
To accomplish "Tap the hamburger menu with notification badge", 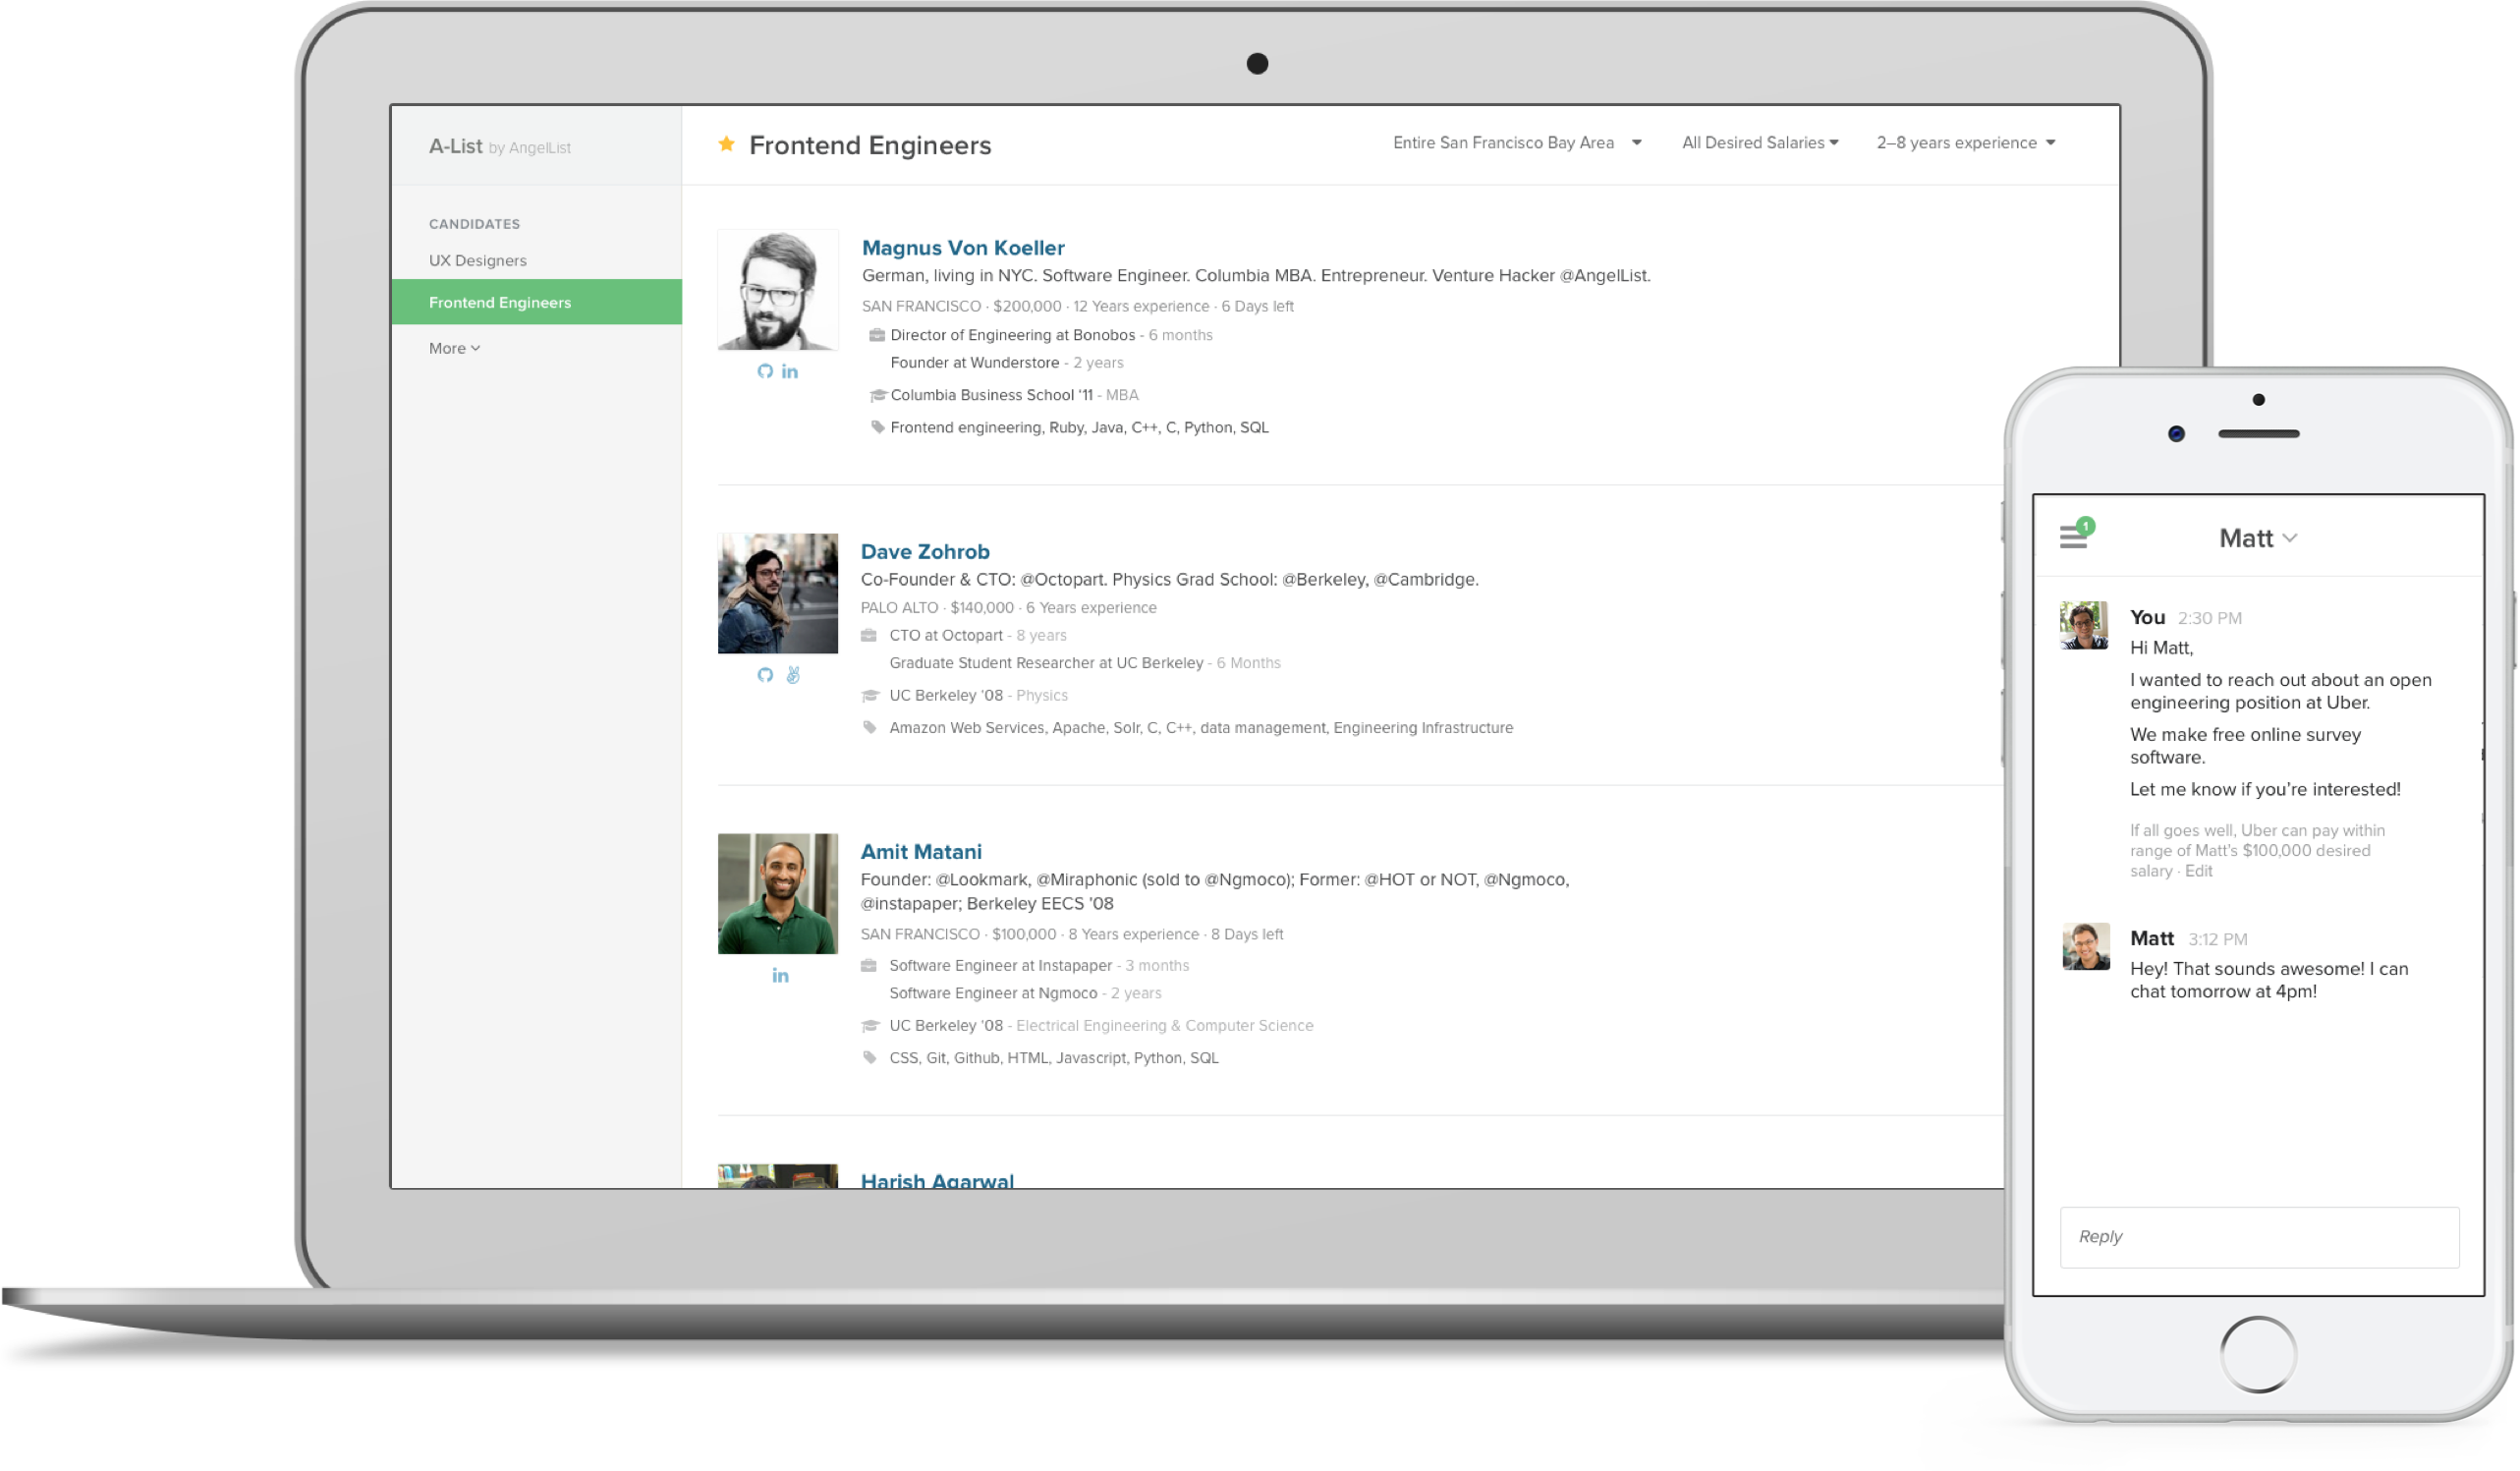I will 2074,537.
